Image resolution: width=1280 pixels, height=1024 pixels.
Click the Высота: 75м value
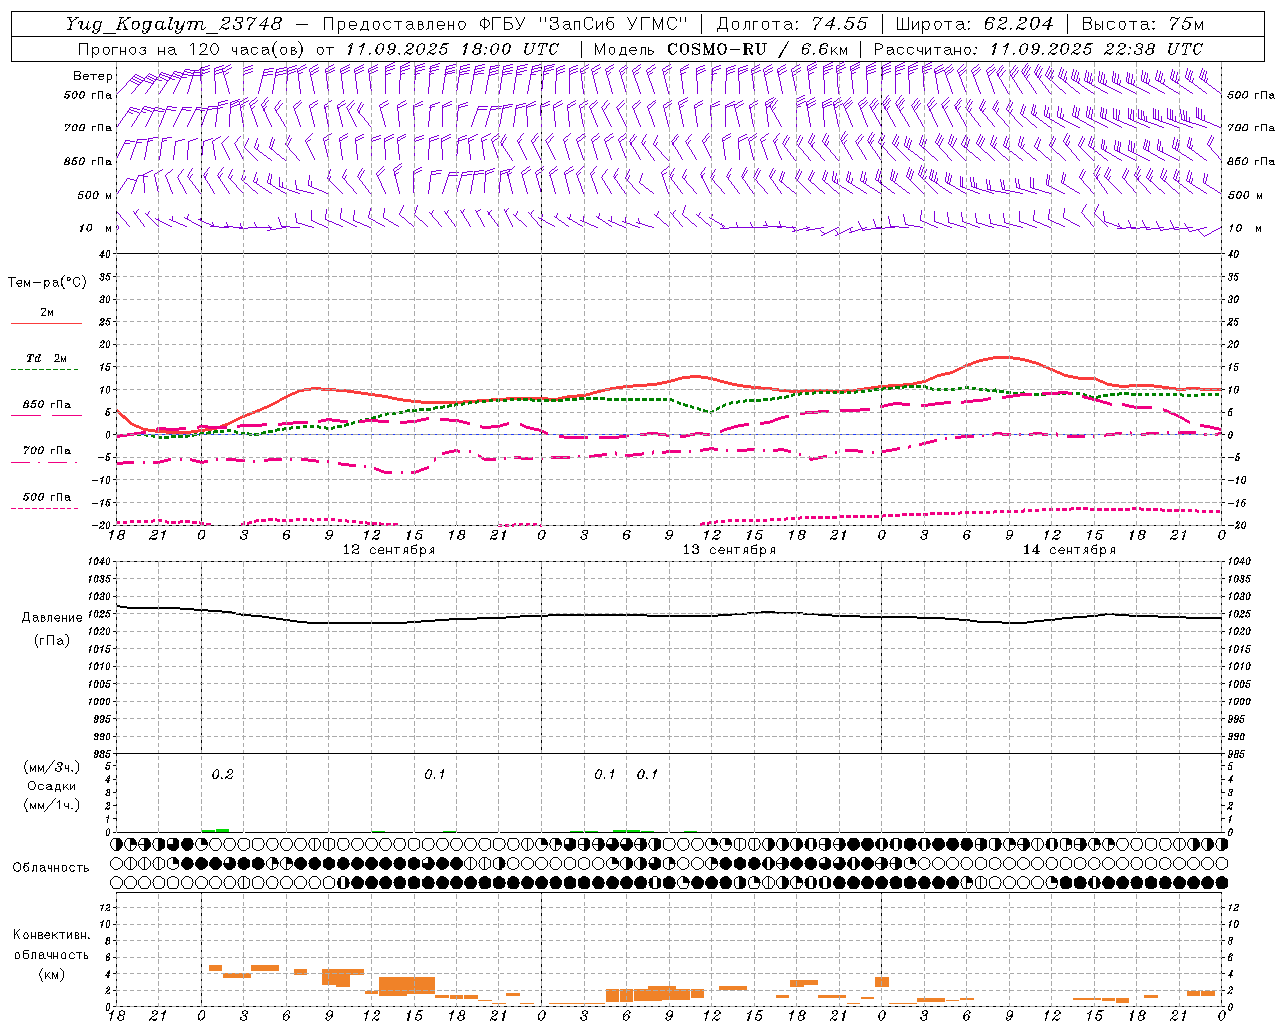(x=1143, y=24)
